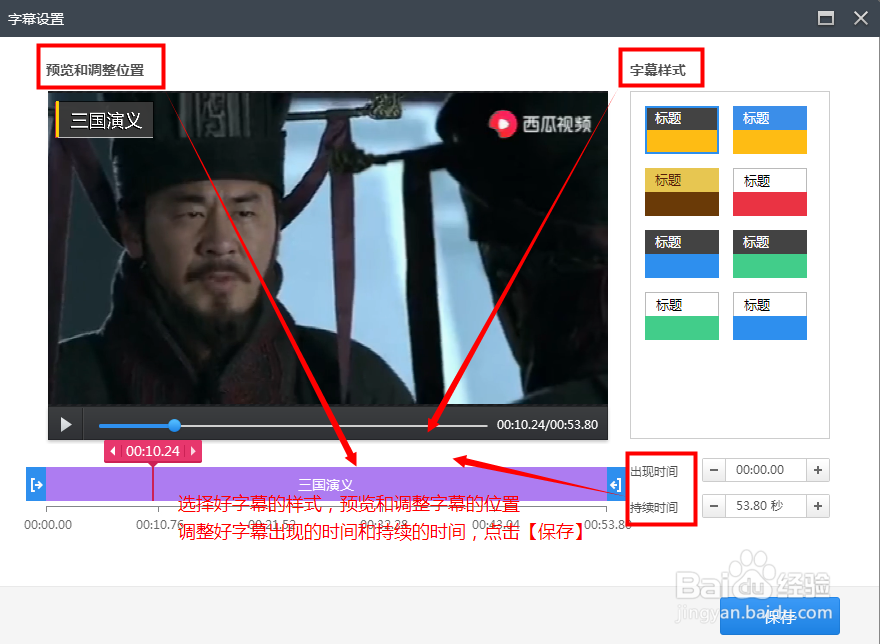Increase the 出现时间 start time

point(818,470)
